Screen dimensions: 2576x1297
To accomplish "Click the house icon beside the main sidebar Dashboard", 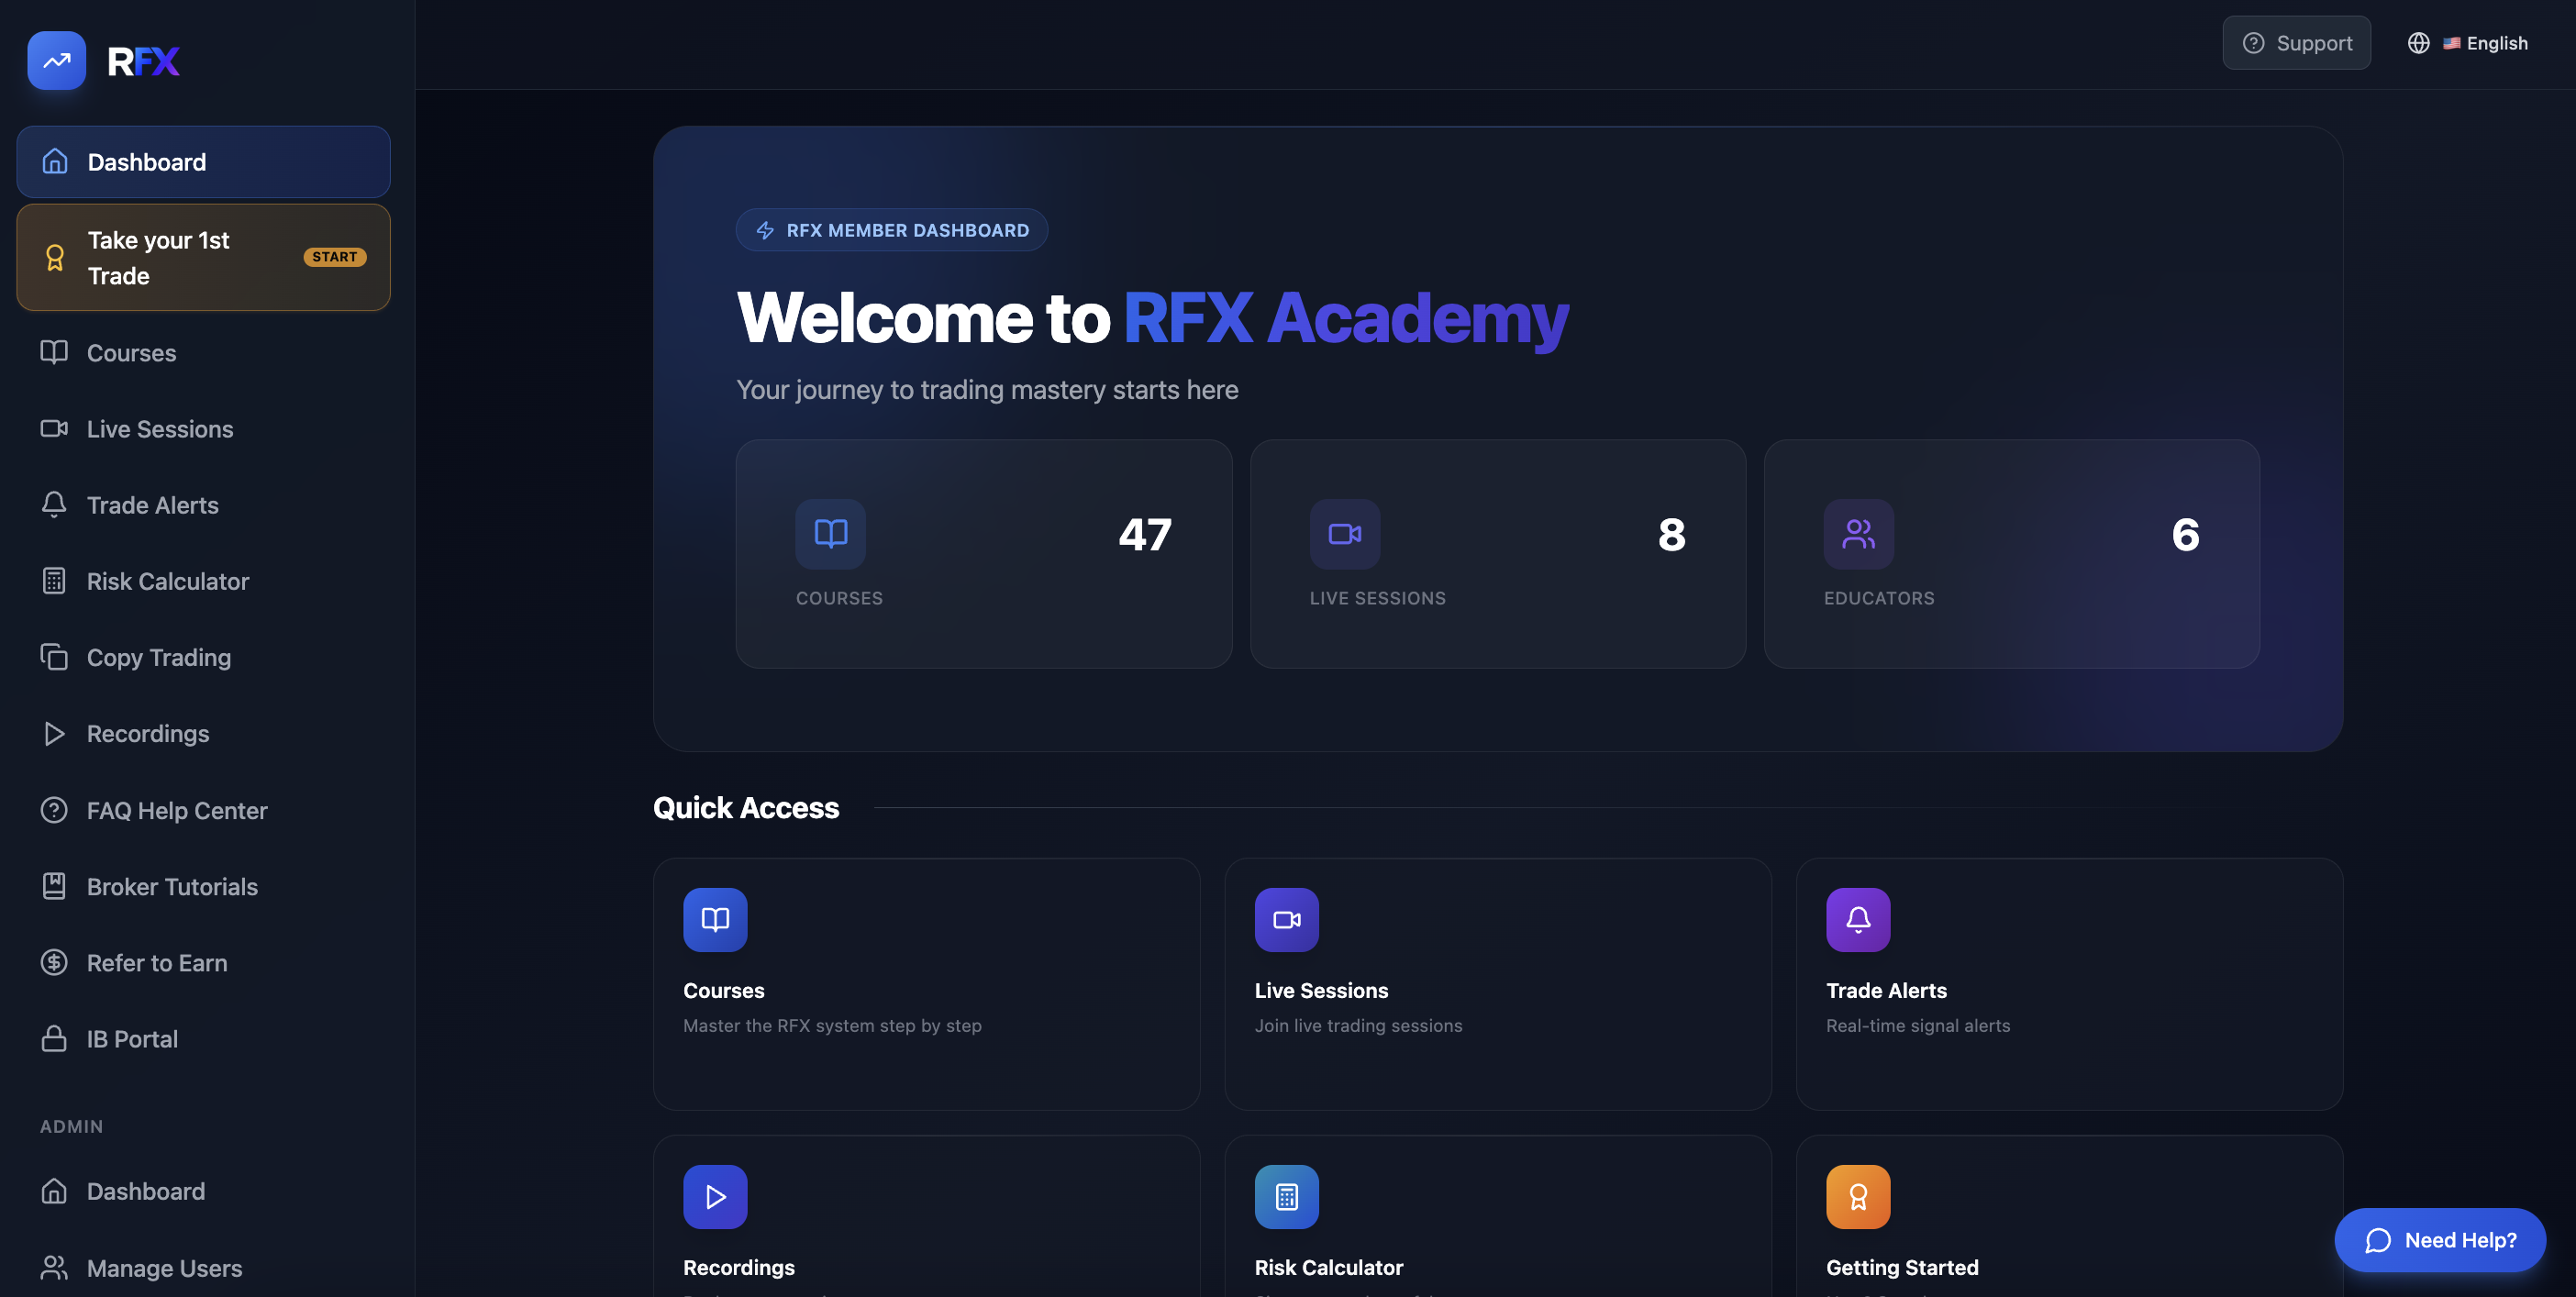I will coord(55,161).
